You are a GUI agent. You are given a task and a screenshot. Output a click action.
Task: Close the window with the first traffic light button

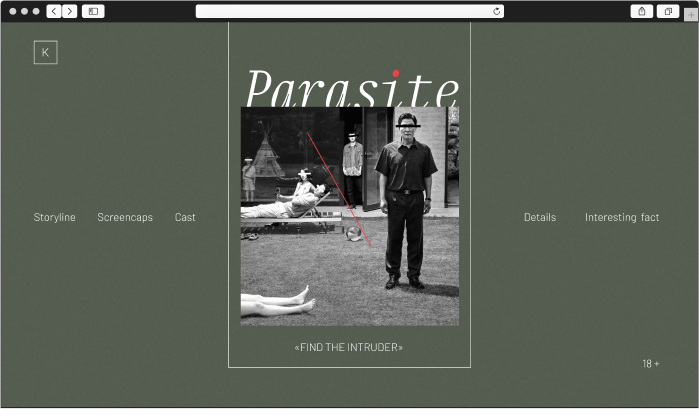click(13, 11)
